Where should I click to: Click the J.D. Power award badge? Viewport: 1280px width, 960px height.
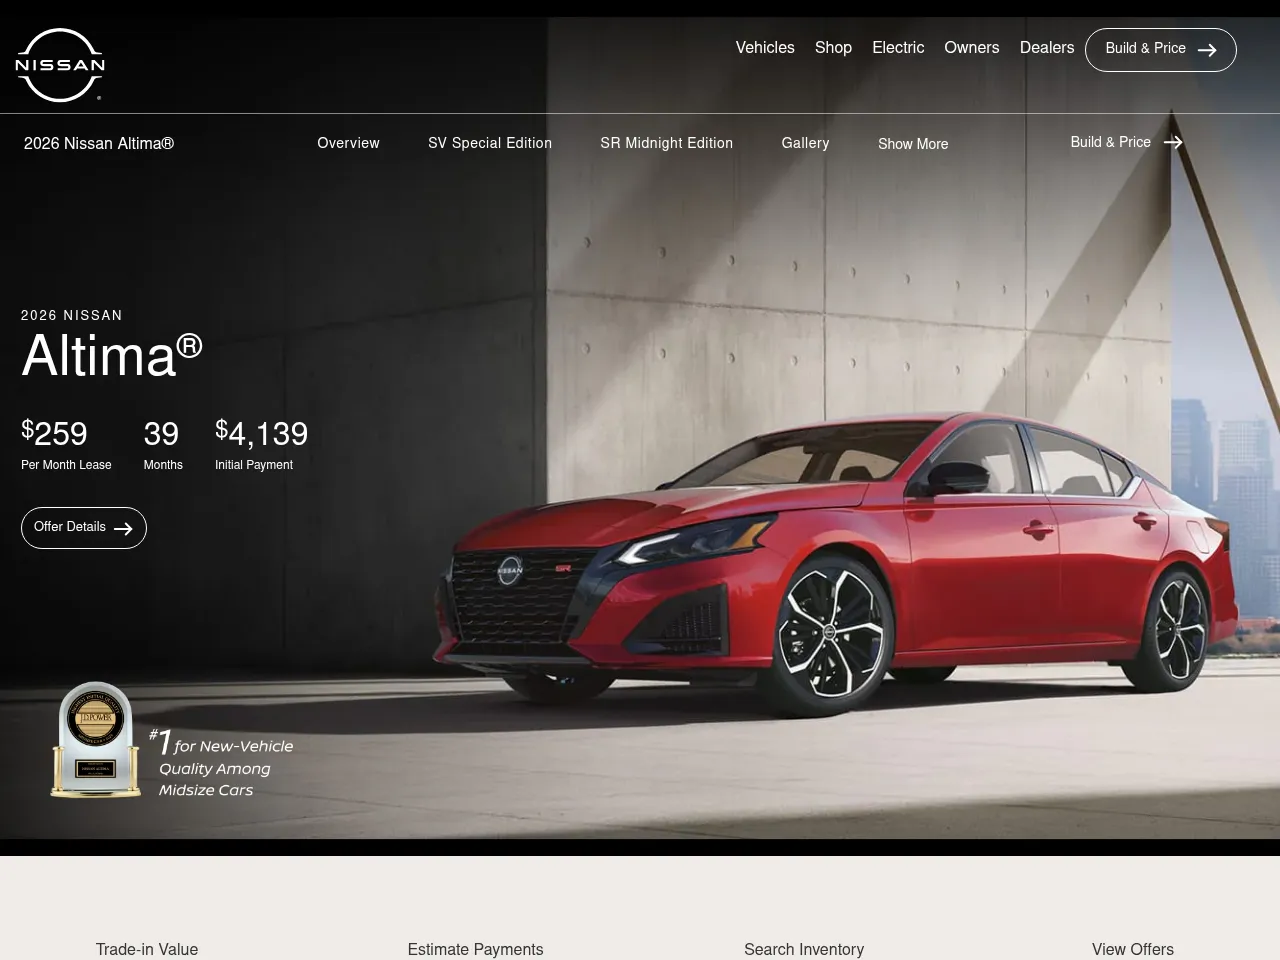tap(95, 740)
